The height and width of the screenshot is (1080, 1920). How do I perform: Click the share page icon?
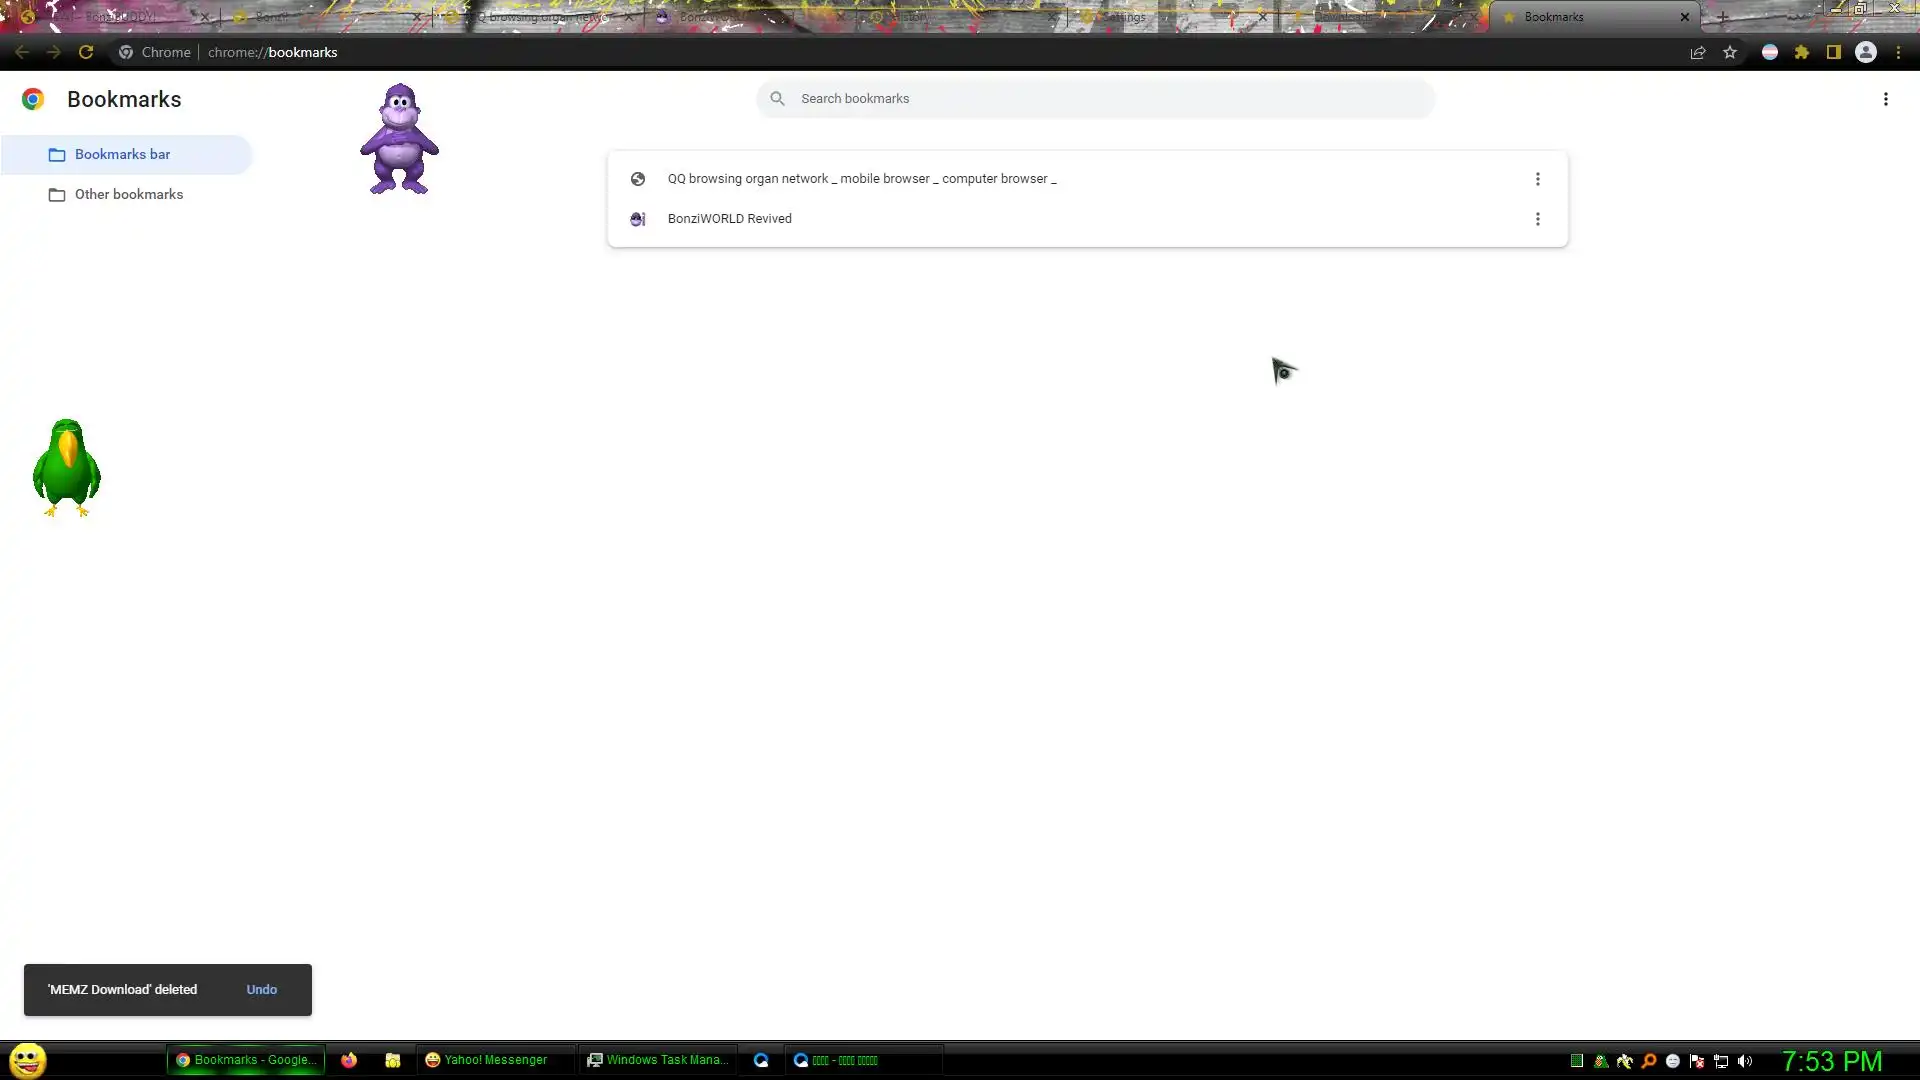point(1698,52)
